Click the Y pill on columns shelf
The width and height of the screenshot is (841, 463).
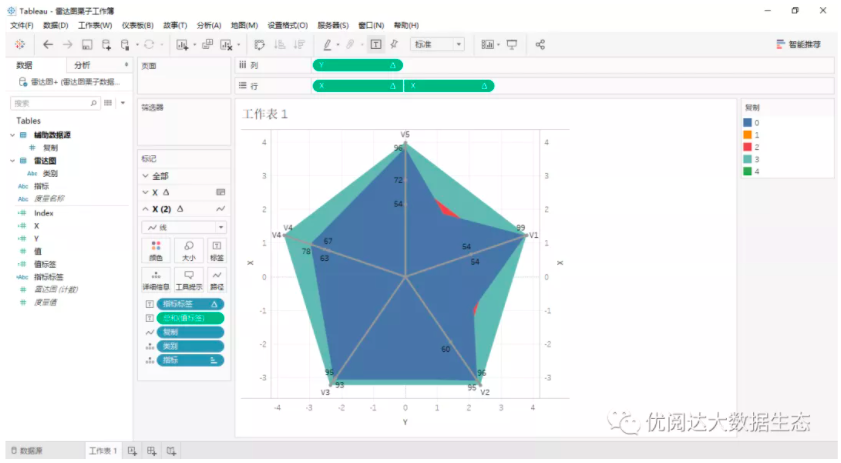(x=357, y=65)
